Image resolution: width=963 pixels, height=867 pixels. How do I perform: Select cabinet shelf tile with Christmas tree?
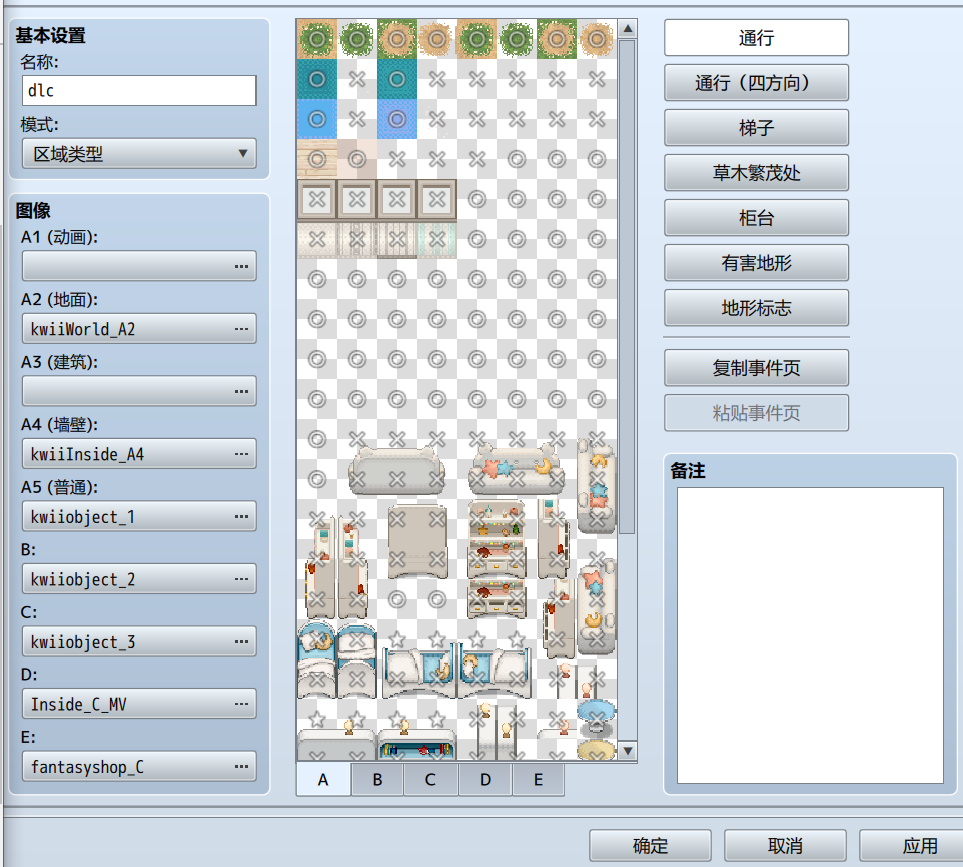click(x=517, y=519)
